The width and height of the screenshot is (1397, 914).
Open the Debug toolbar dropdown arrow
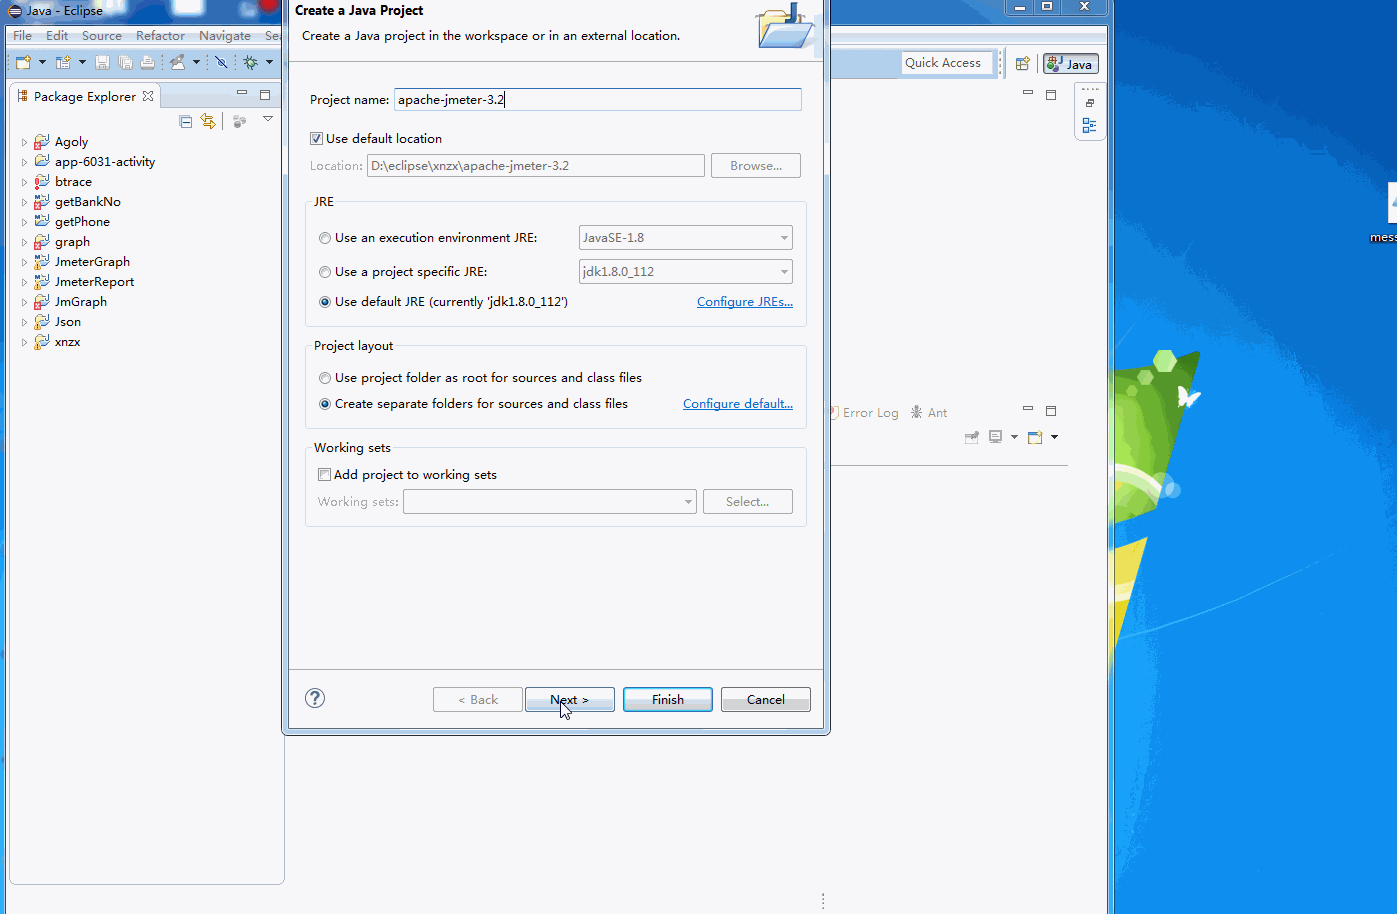[269, 62]
